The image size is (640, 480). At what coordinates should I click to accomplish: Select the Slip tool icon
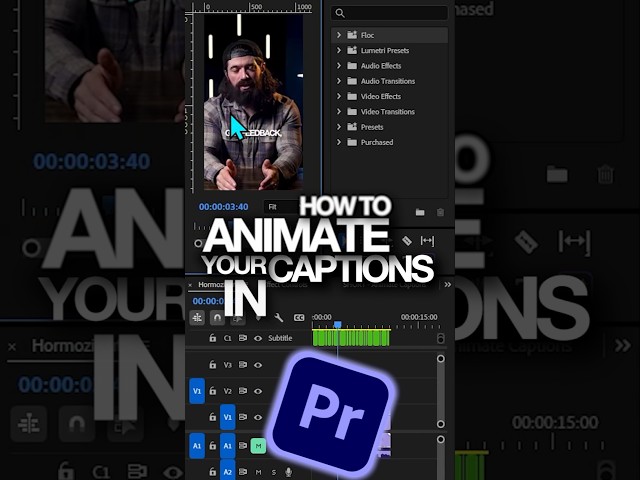pyautogui.click(x=427, y=241)
